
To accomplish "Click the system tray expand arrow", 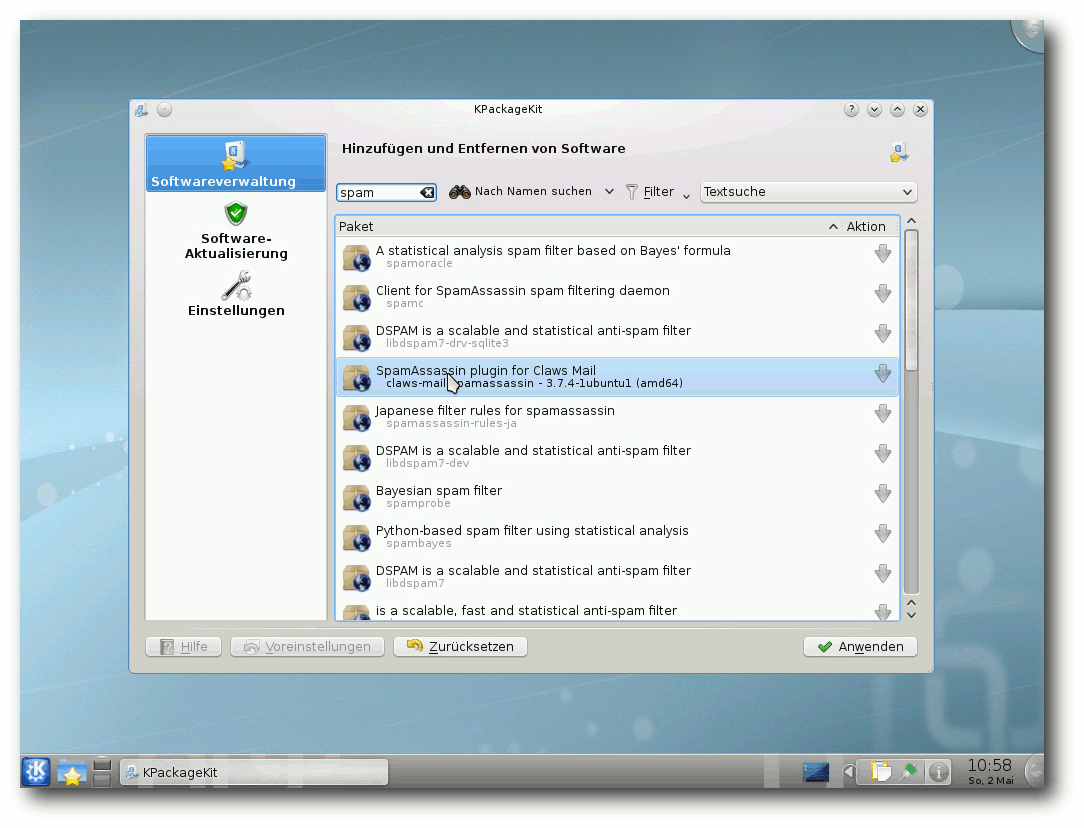I will click(848, 771).
